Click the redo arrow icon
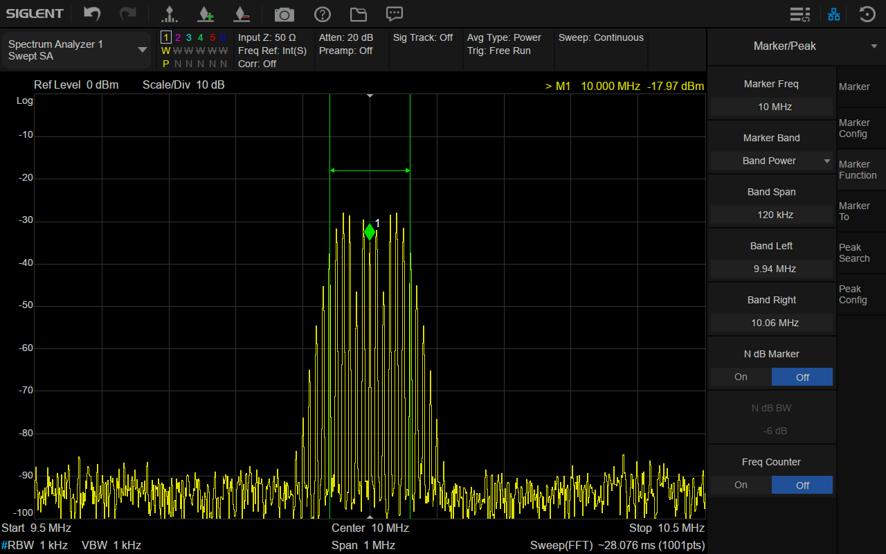Viewport: 886px width, 554px height. click(128, 14)
